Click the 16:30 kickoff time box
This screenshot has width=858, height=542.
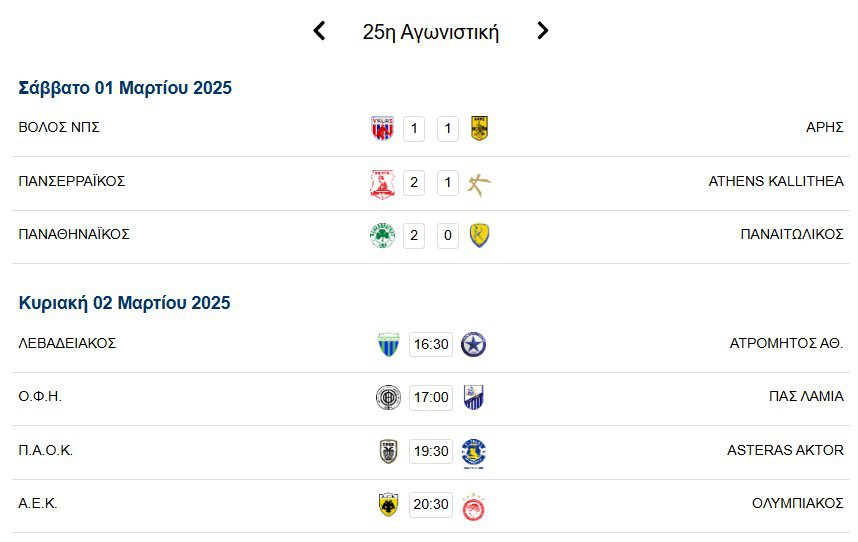[431, 344]
